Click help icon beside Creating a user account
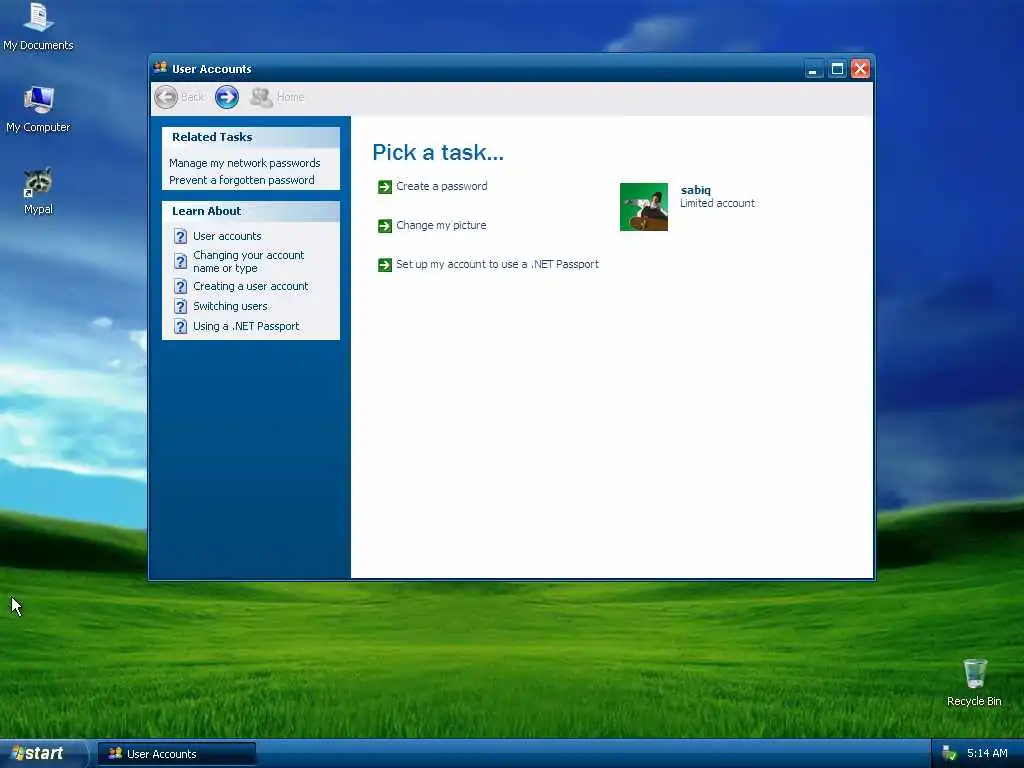The image size is (1024, 768). click(x=180, y=287)
